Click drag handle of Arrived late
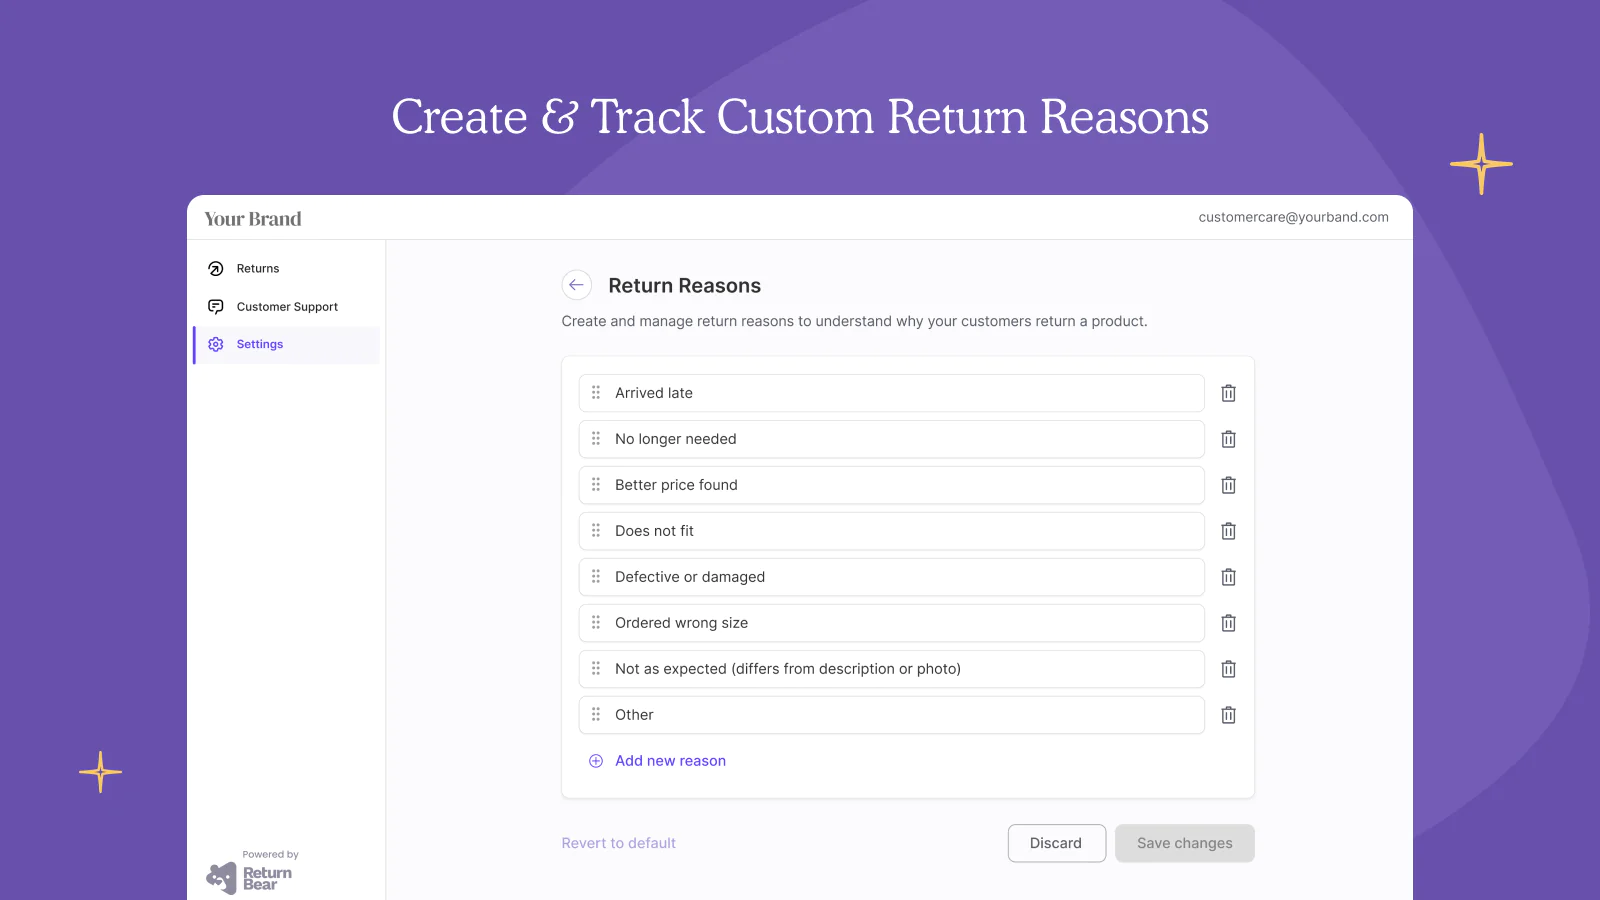1600x900 pixels. pos(596,392)
